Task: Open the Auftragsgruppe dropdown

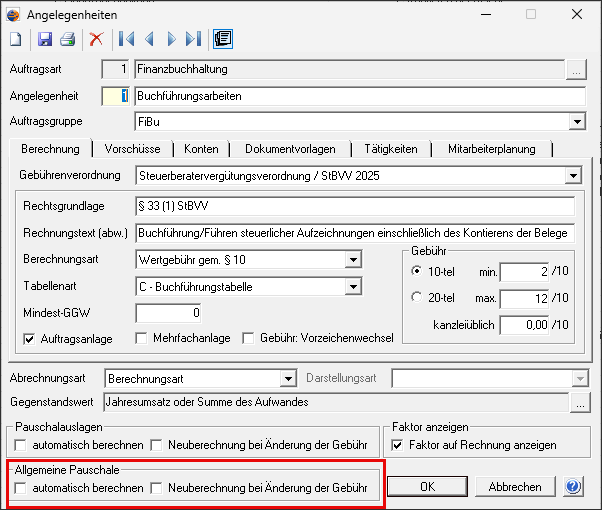Action: pos(577,122)
